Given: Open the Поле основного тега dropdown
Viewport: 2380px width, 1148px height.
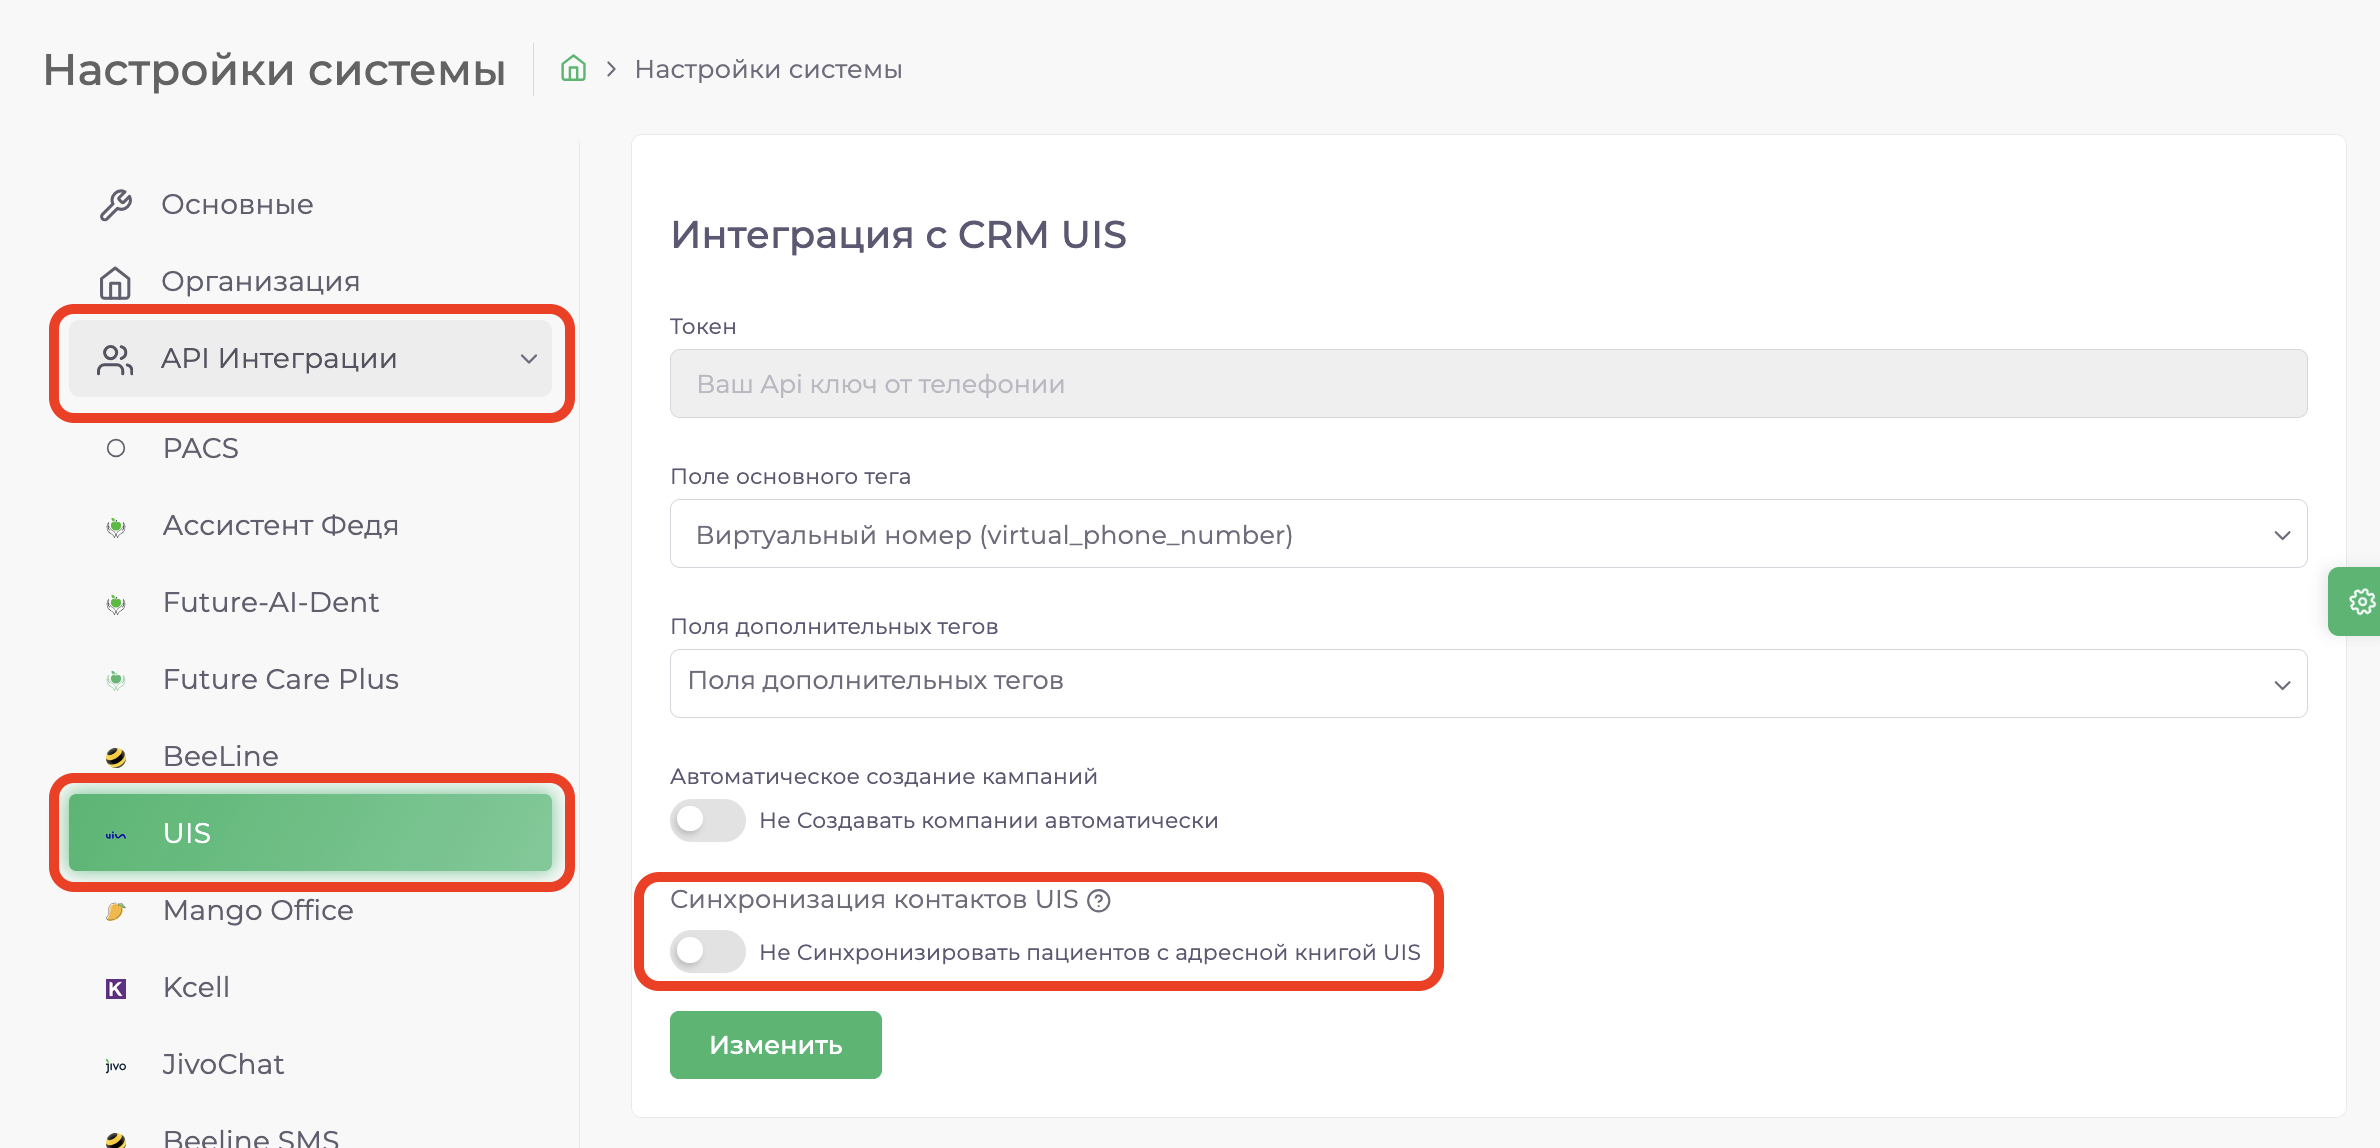Looking at the screenshot, I should coord(1488,534).
